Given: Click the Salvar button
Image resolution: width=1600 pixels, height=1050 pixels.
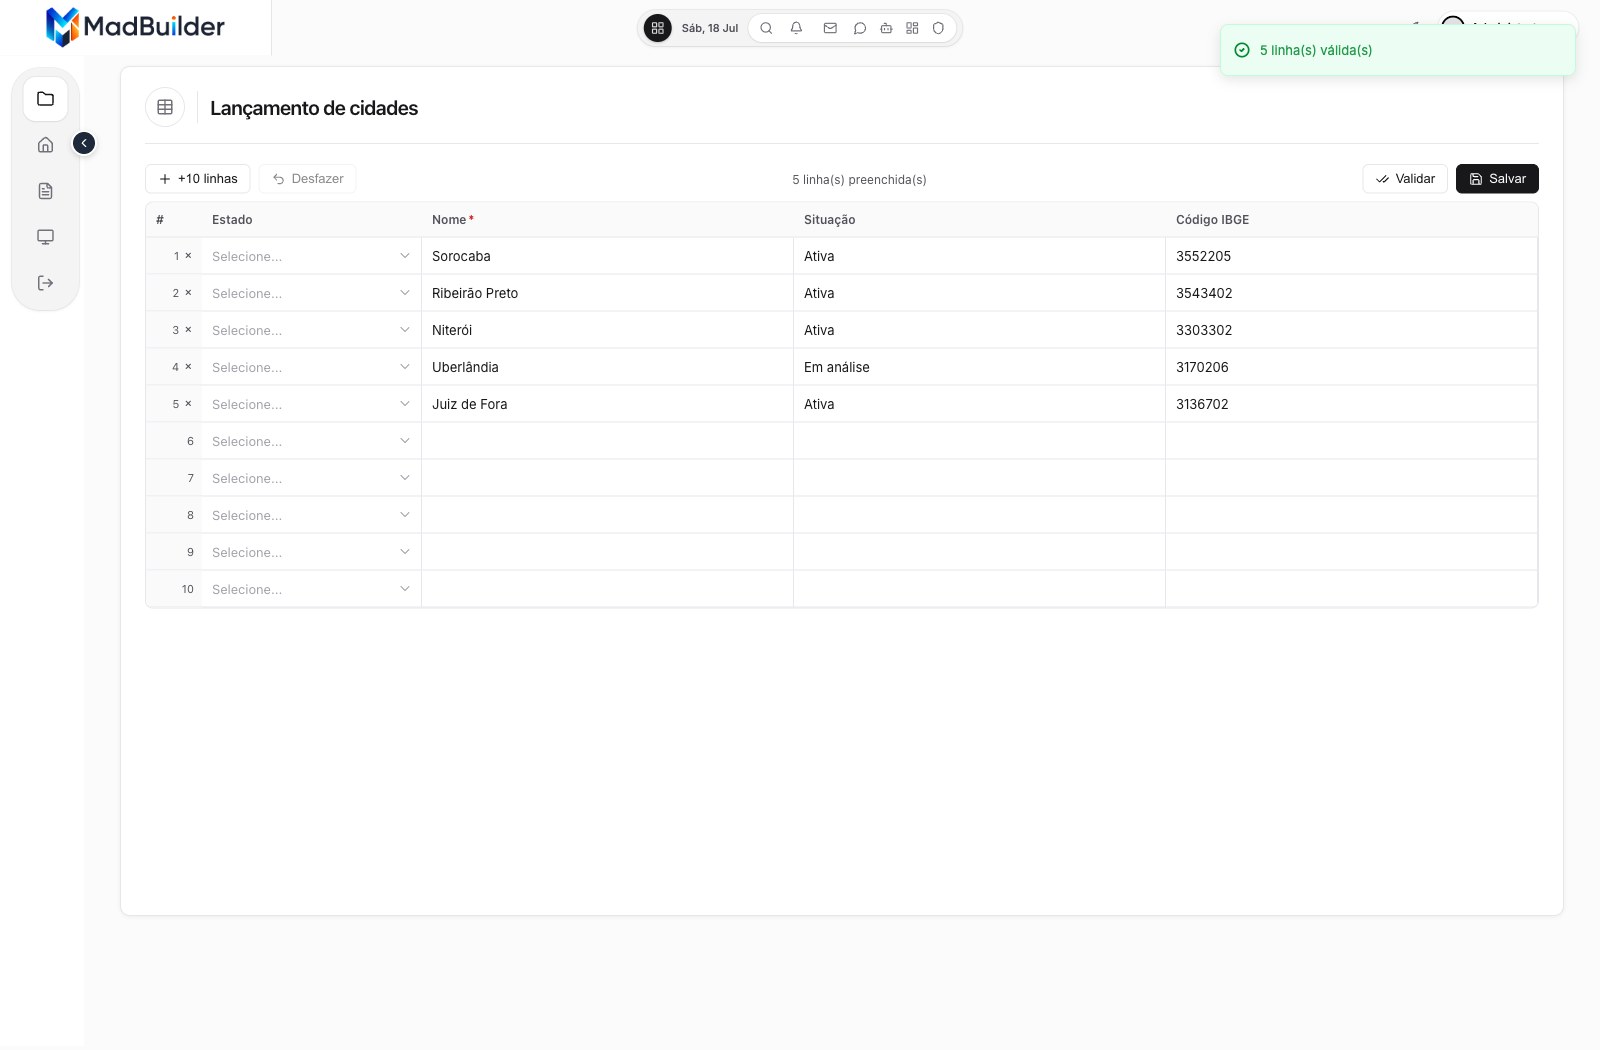Looking at the screenshot, I should [x=1497, y=179].
